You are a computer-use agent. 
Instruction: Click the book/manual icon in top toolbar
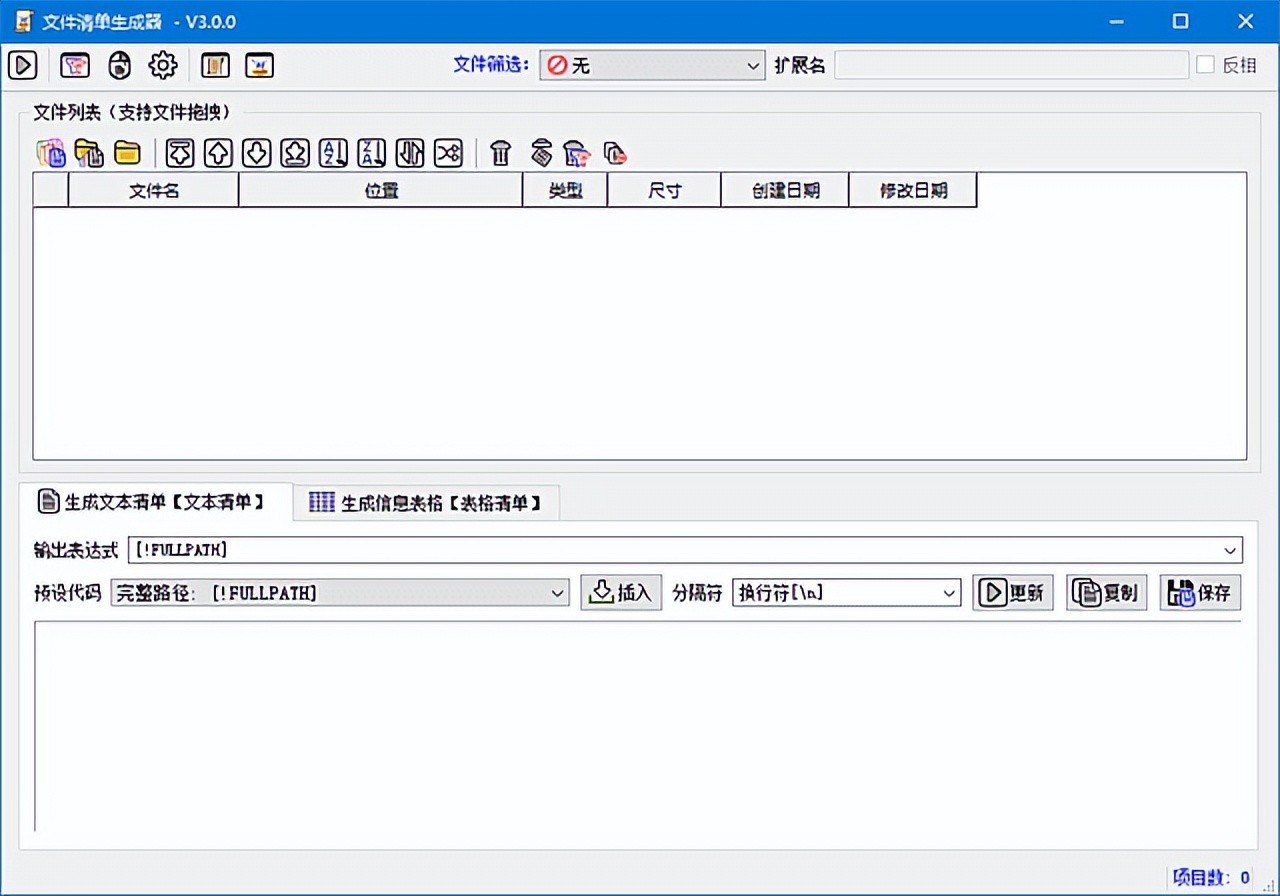(x=215, y=66)
